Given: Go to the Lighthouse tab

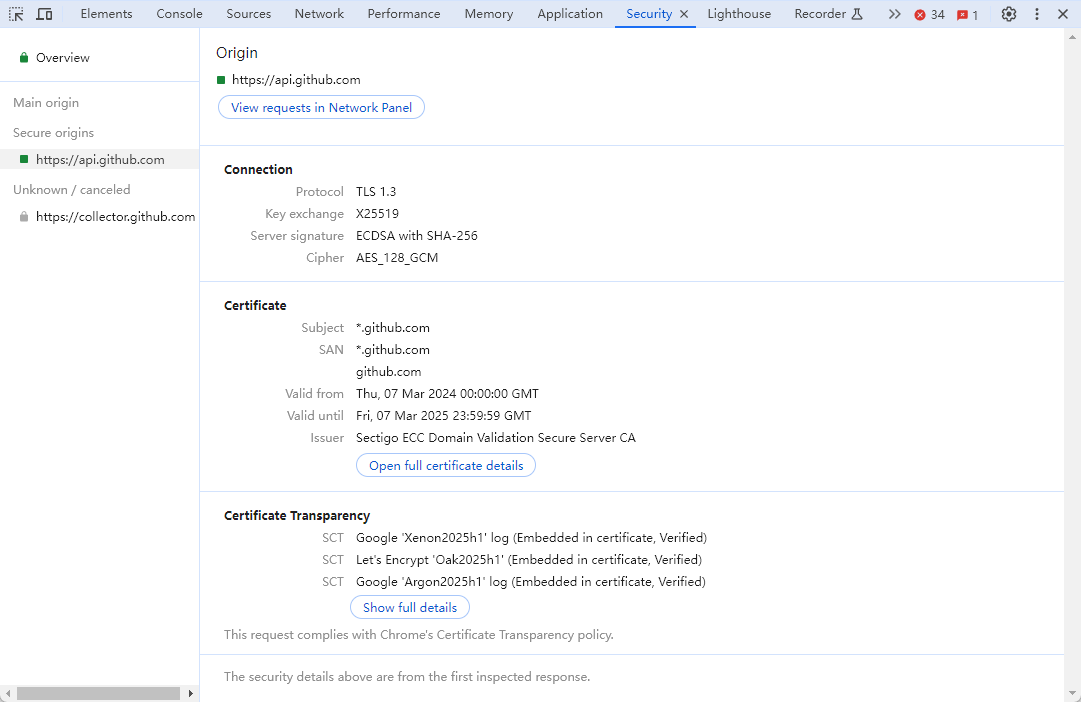Looking at the screenshot, I should (x=739, y=14).
